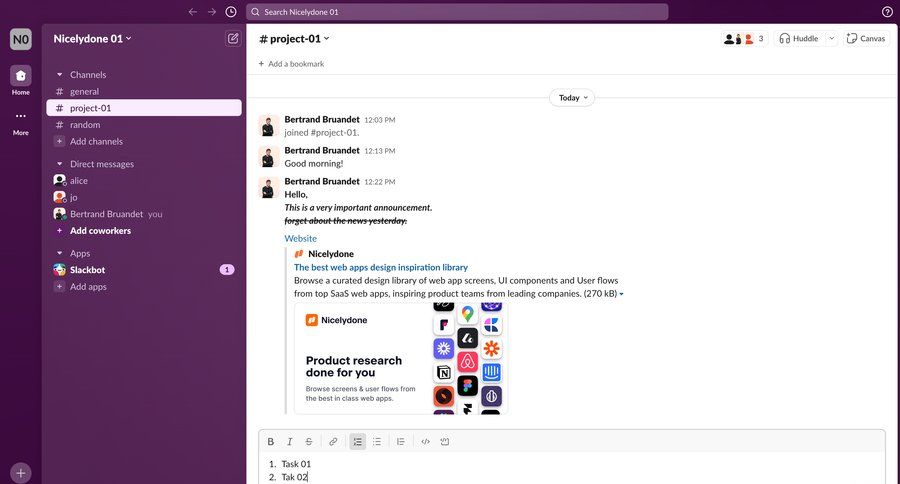Click Add apps
Screen dimensions: 900x484
(x=144, y=286)
